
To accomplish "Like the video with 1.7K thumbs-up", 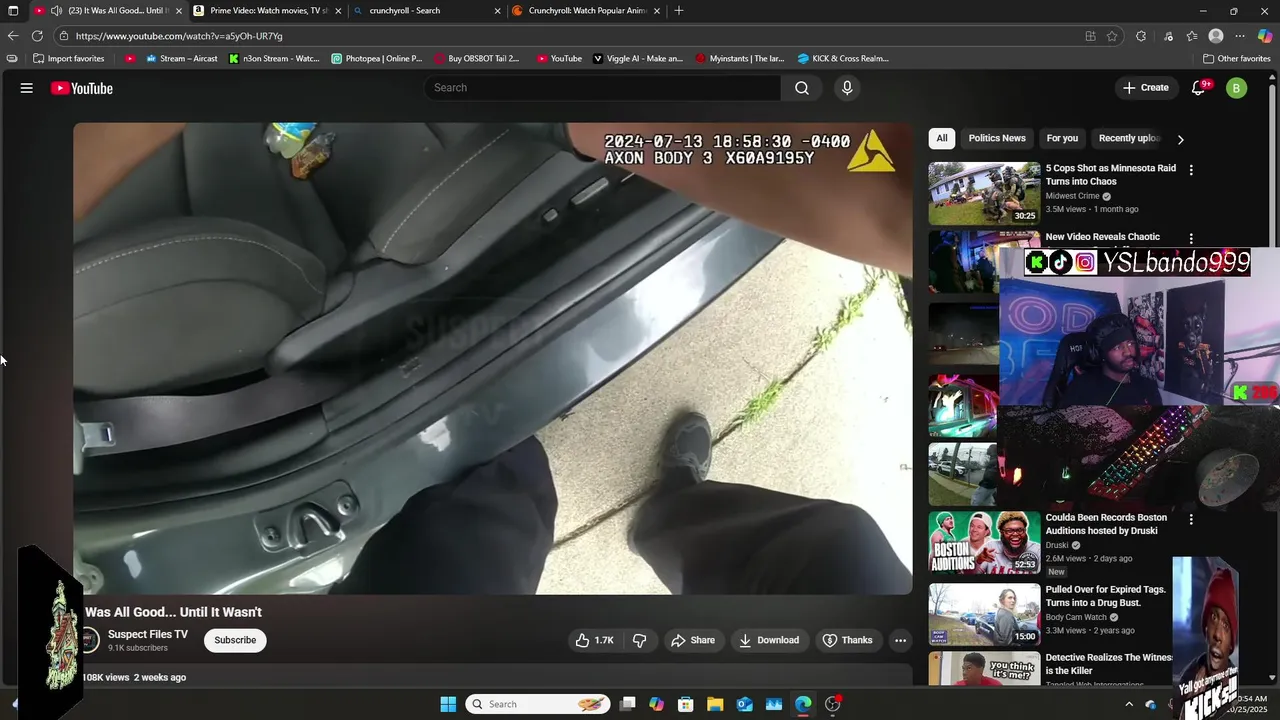I will point(594,640).
